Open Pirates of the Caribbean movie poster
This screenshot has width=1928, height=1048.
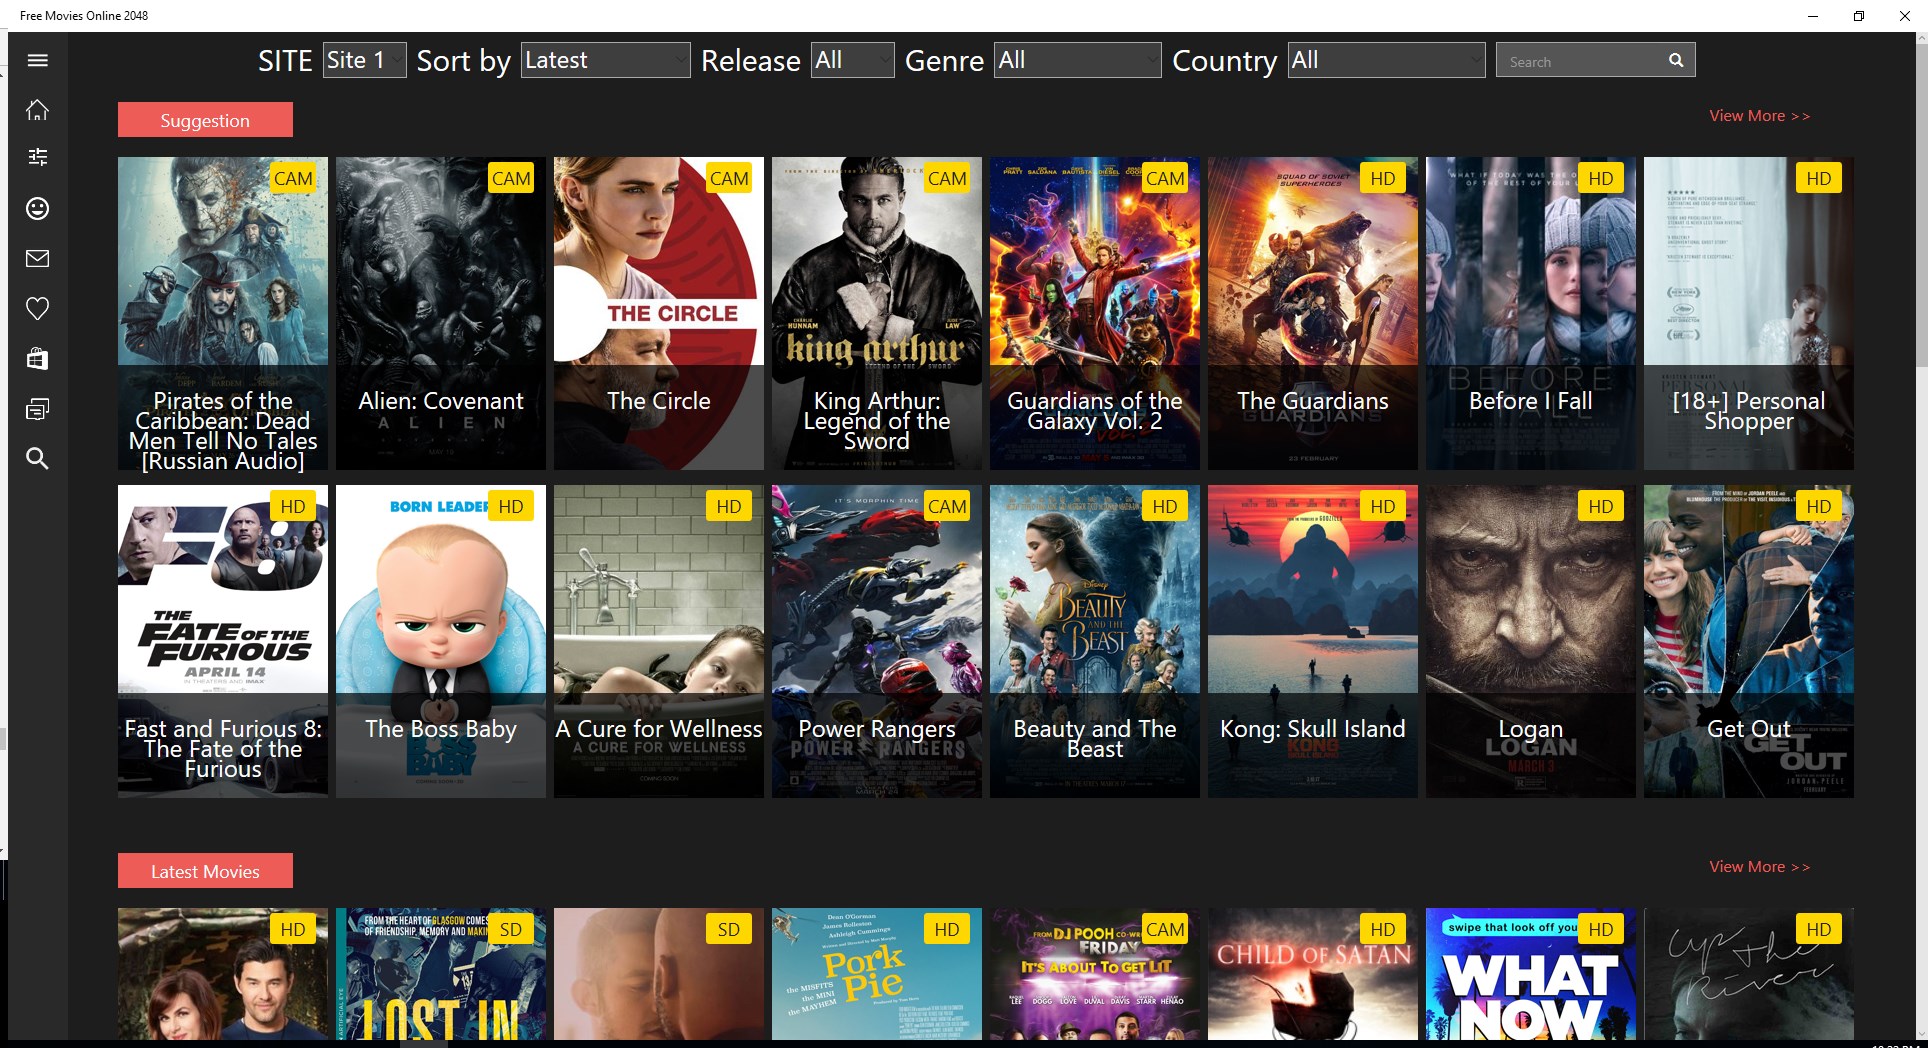click(x=223, y=313)
